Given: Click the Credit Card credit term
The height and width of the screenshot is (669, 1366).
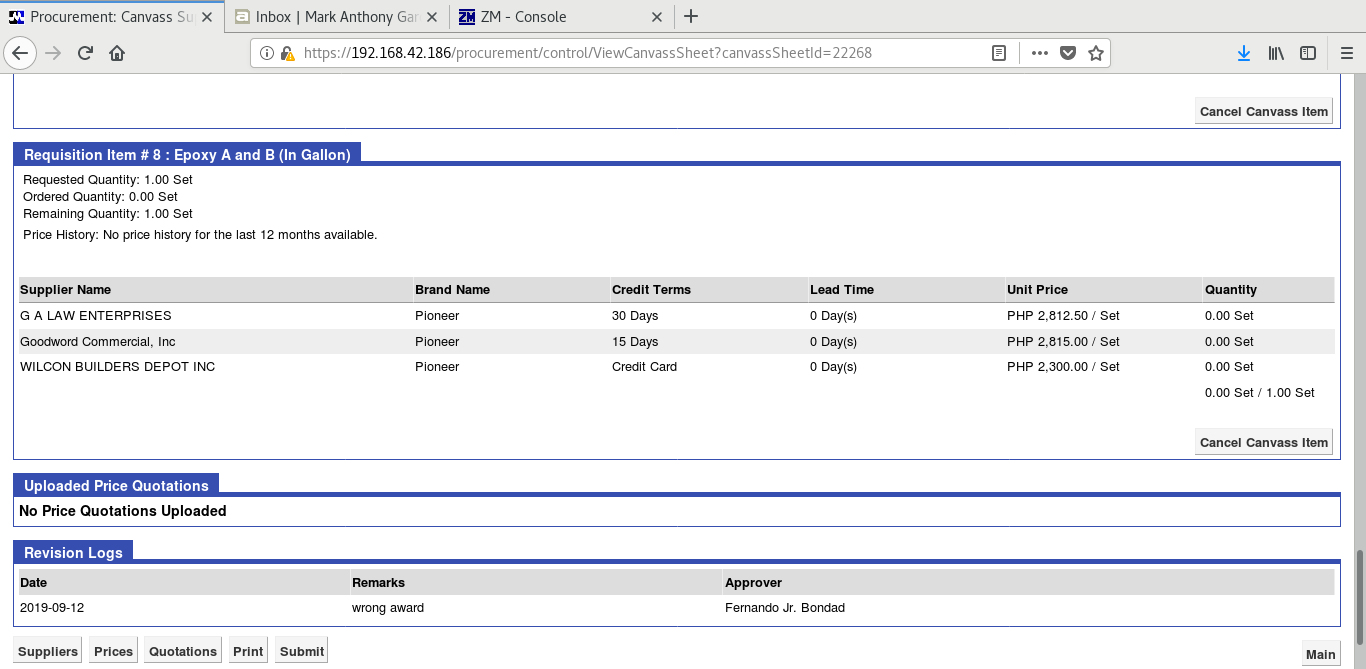Looking at the screenshot, I should pos(644,367).
